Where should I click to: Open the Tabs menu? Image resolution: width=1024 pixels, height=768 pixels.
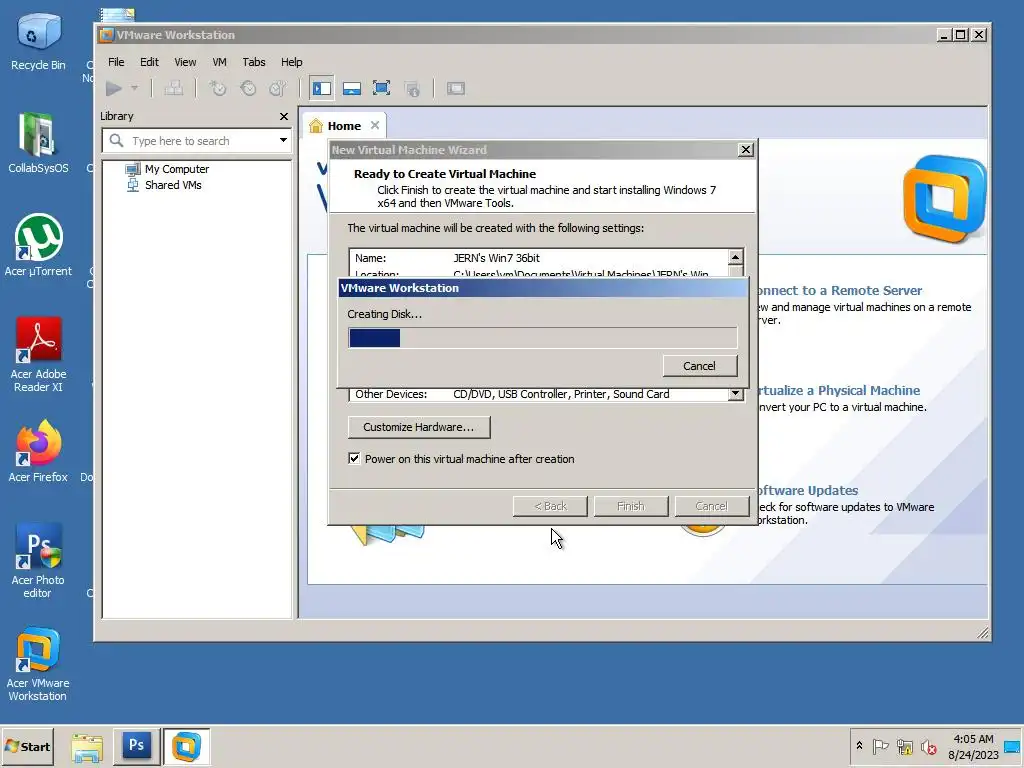254,62
